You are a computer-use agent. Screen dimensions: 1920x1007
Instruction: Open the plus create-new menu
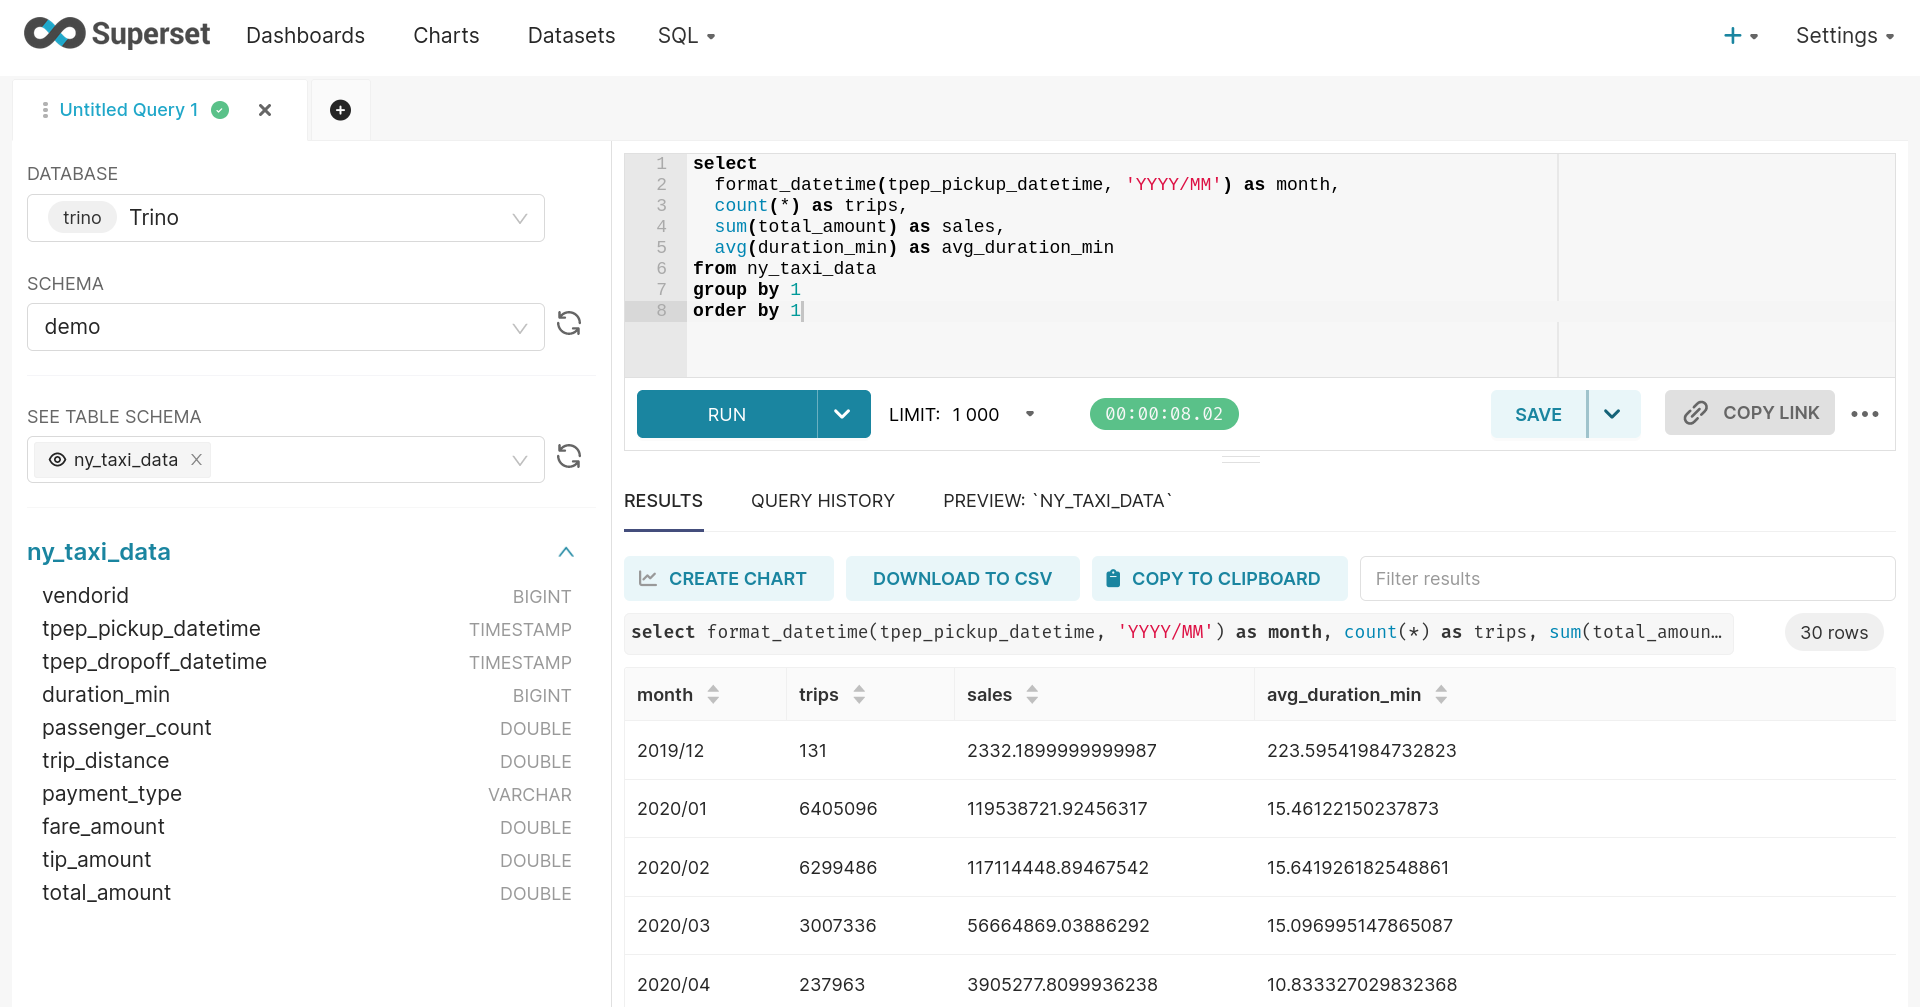(1740, 36)
